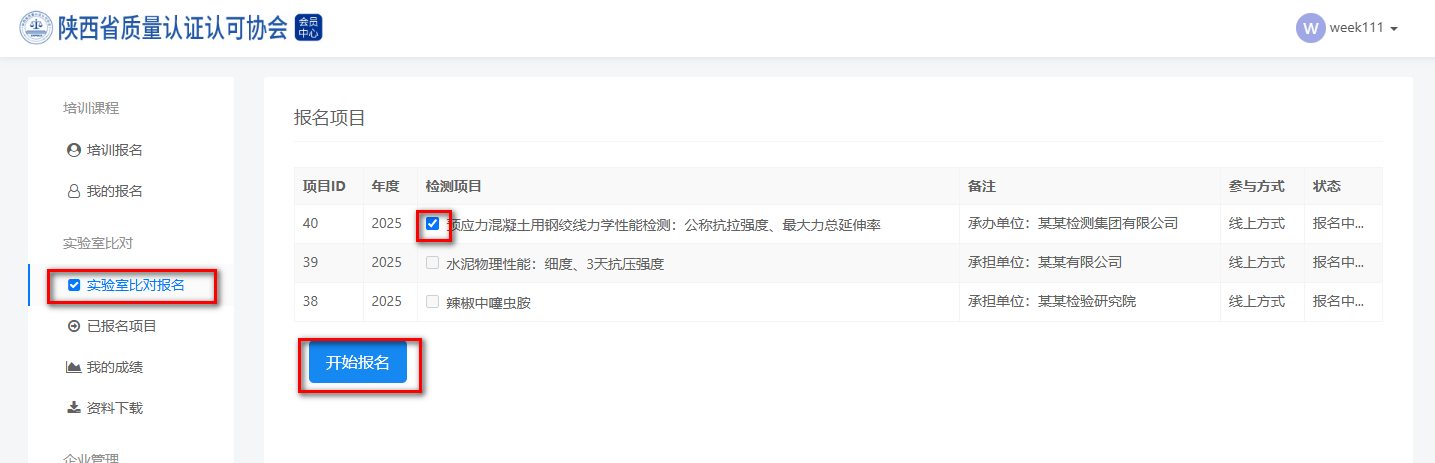Select the 实验室比对报名 sidebar item
The height and width of the screenshot is (463, 1435).
click(x=131, y=285)
